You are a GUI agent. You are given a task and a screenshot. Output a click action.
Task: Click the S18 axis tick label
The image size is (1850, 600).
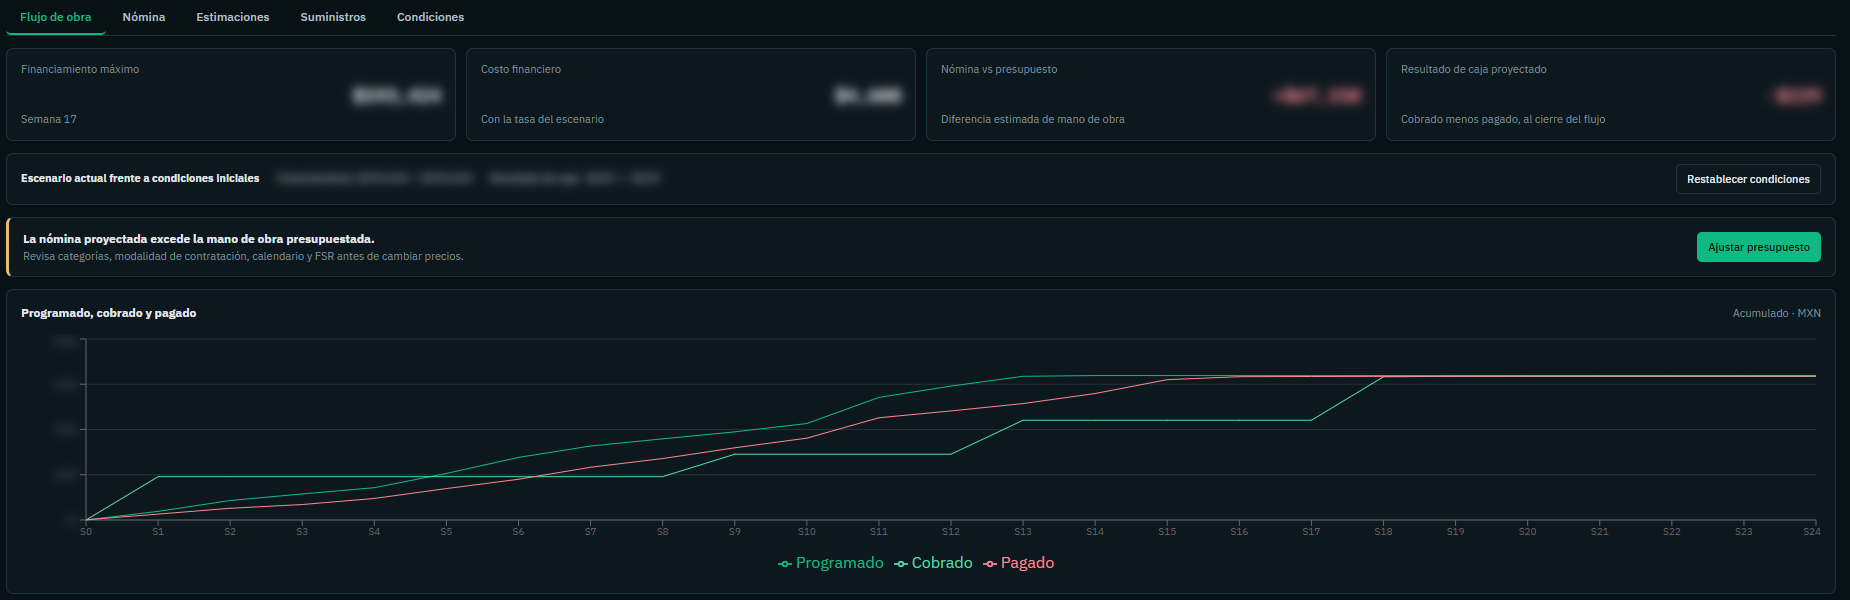tap(1383, 532)
